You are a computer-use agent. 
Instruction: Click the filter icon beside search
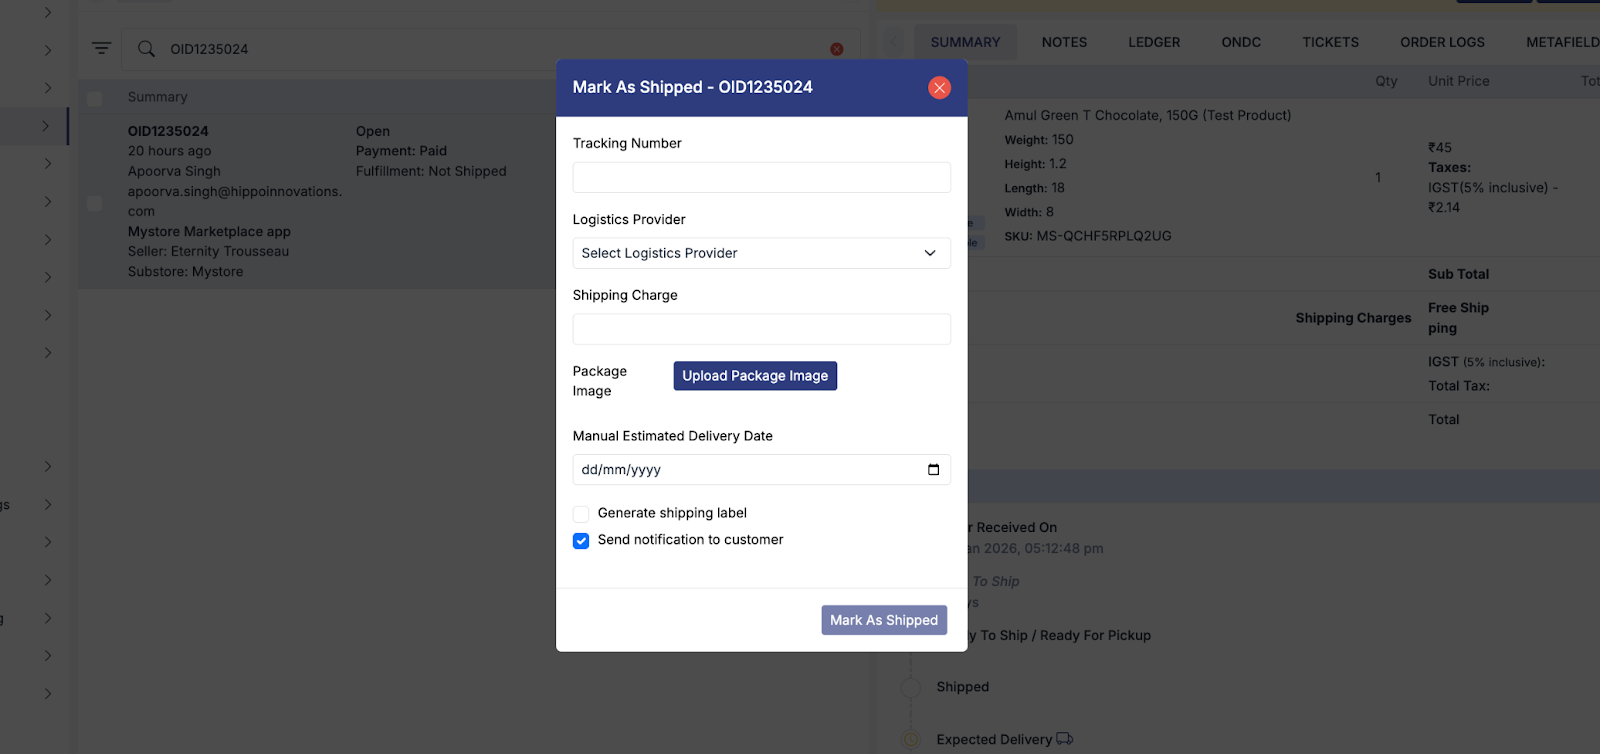(x=101, y=48)
